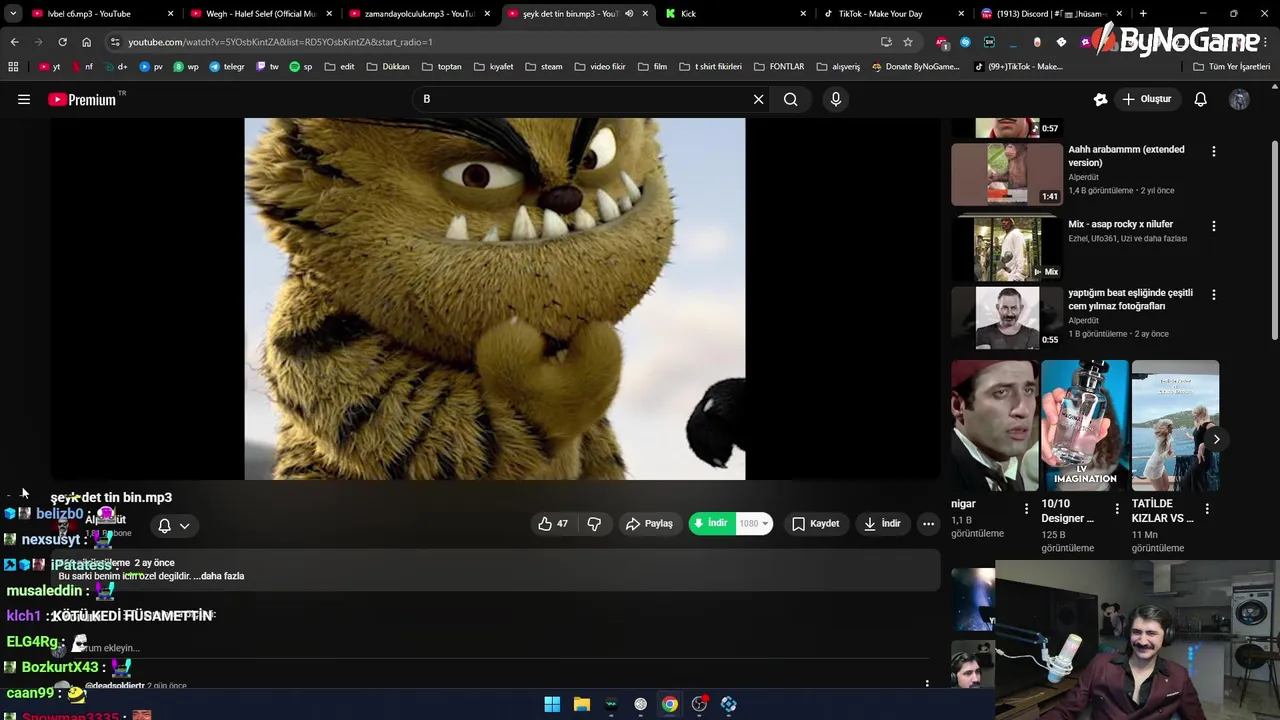Click the green İndir download button

coord(711,523)
